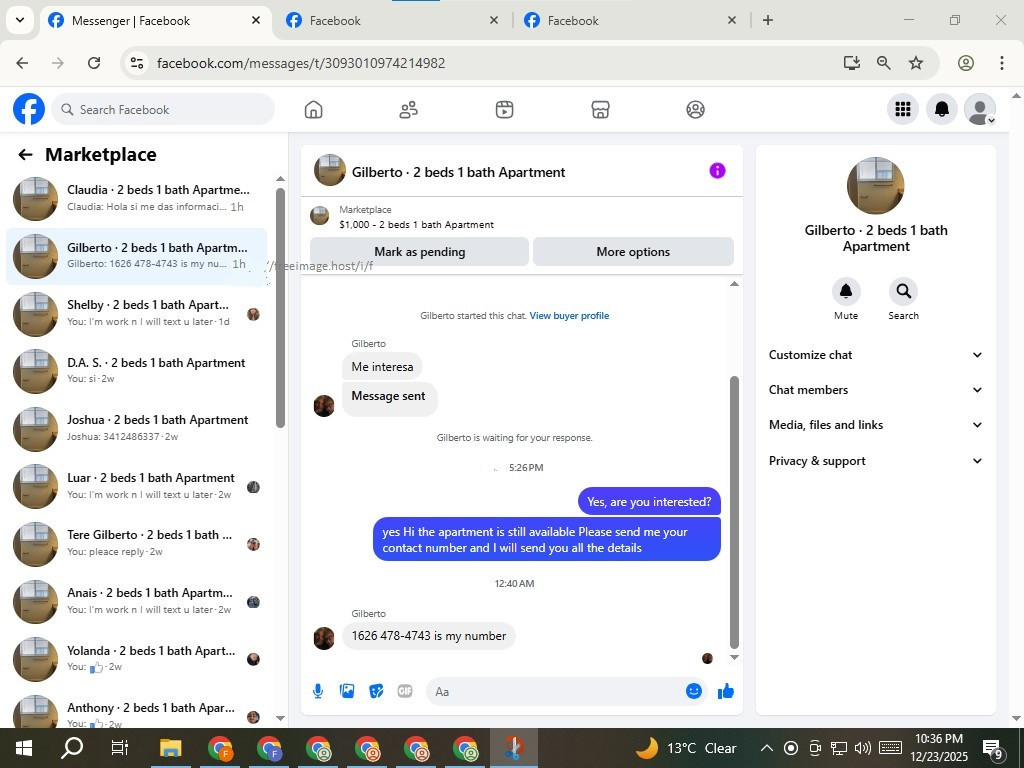Click the taskbar volume speaker icon

(863, 748)
